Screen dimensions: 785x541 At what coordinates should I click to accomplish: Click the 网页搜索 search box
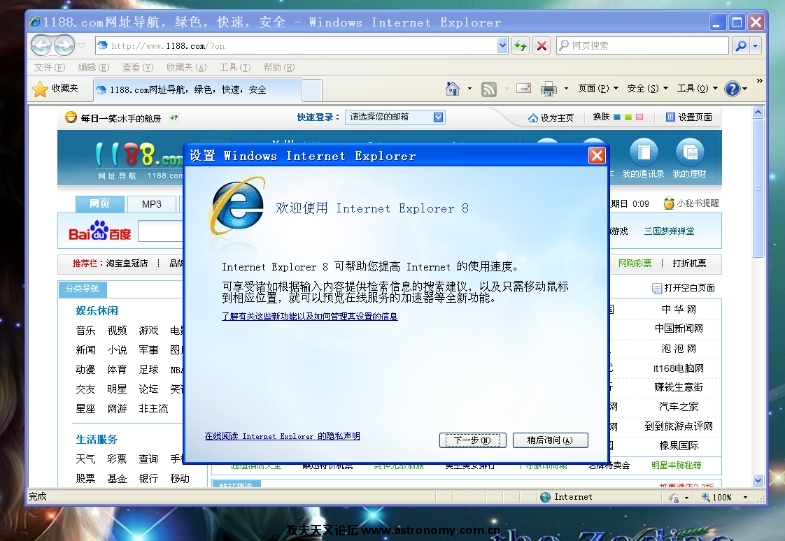pos(642,46)
